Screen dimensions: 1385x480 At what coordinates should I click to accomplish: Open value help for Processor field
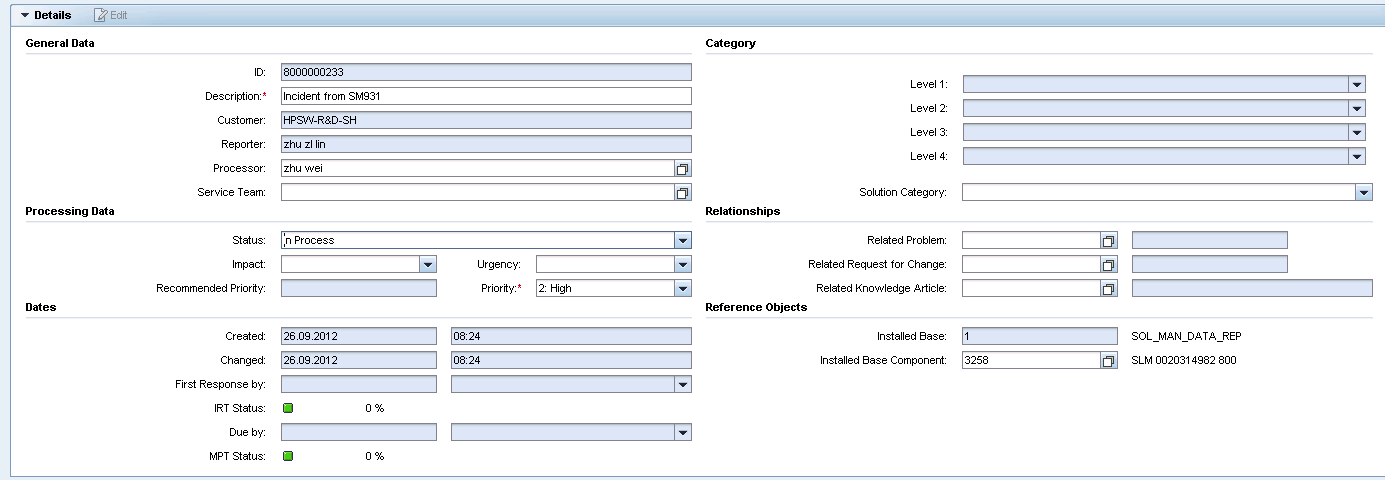683,168
